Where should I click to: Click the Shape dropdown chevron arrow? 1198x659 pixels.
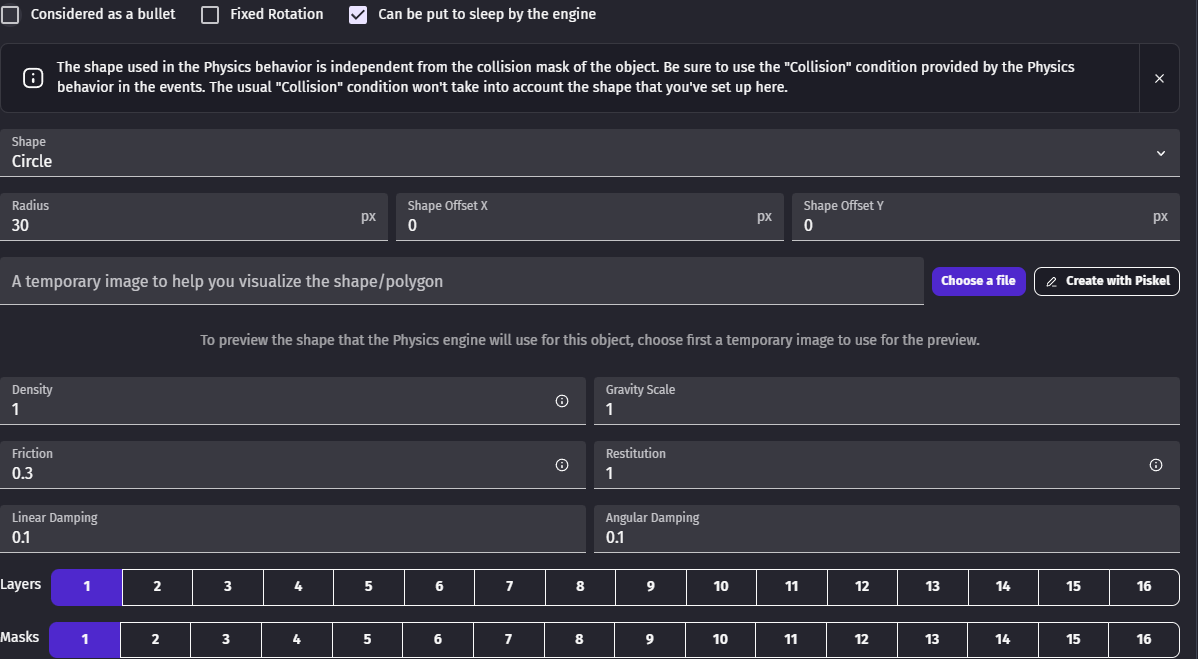(1160, 153)
